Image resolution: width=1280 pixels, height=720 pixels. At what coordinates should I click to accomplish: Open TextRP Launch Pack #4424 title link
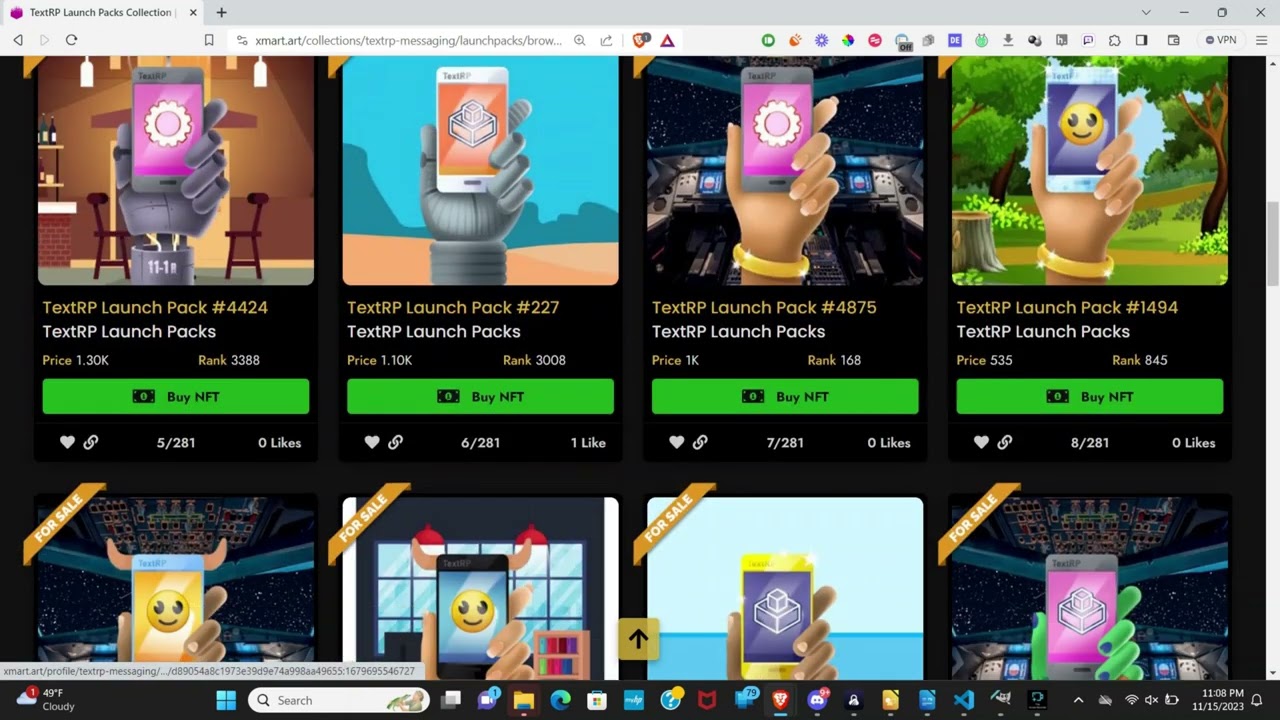pos(155,307)
